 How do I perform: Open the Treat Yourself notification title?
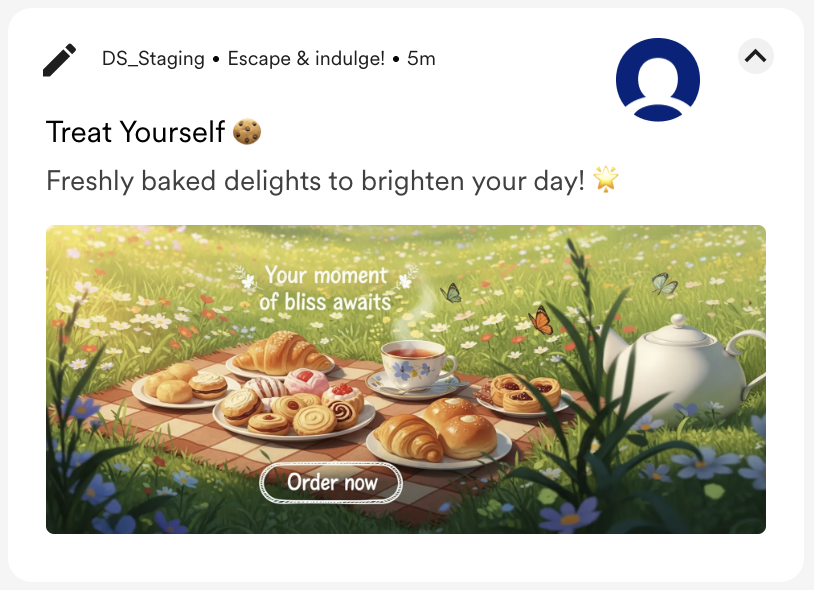tap(137, 131)
